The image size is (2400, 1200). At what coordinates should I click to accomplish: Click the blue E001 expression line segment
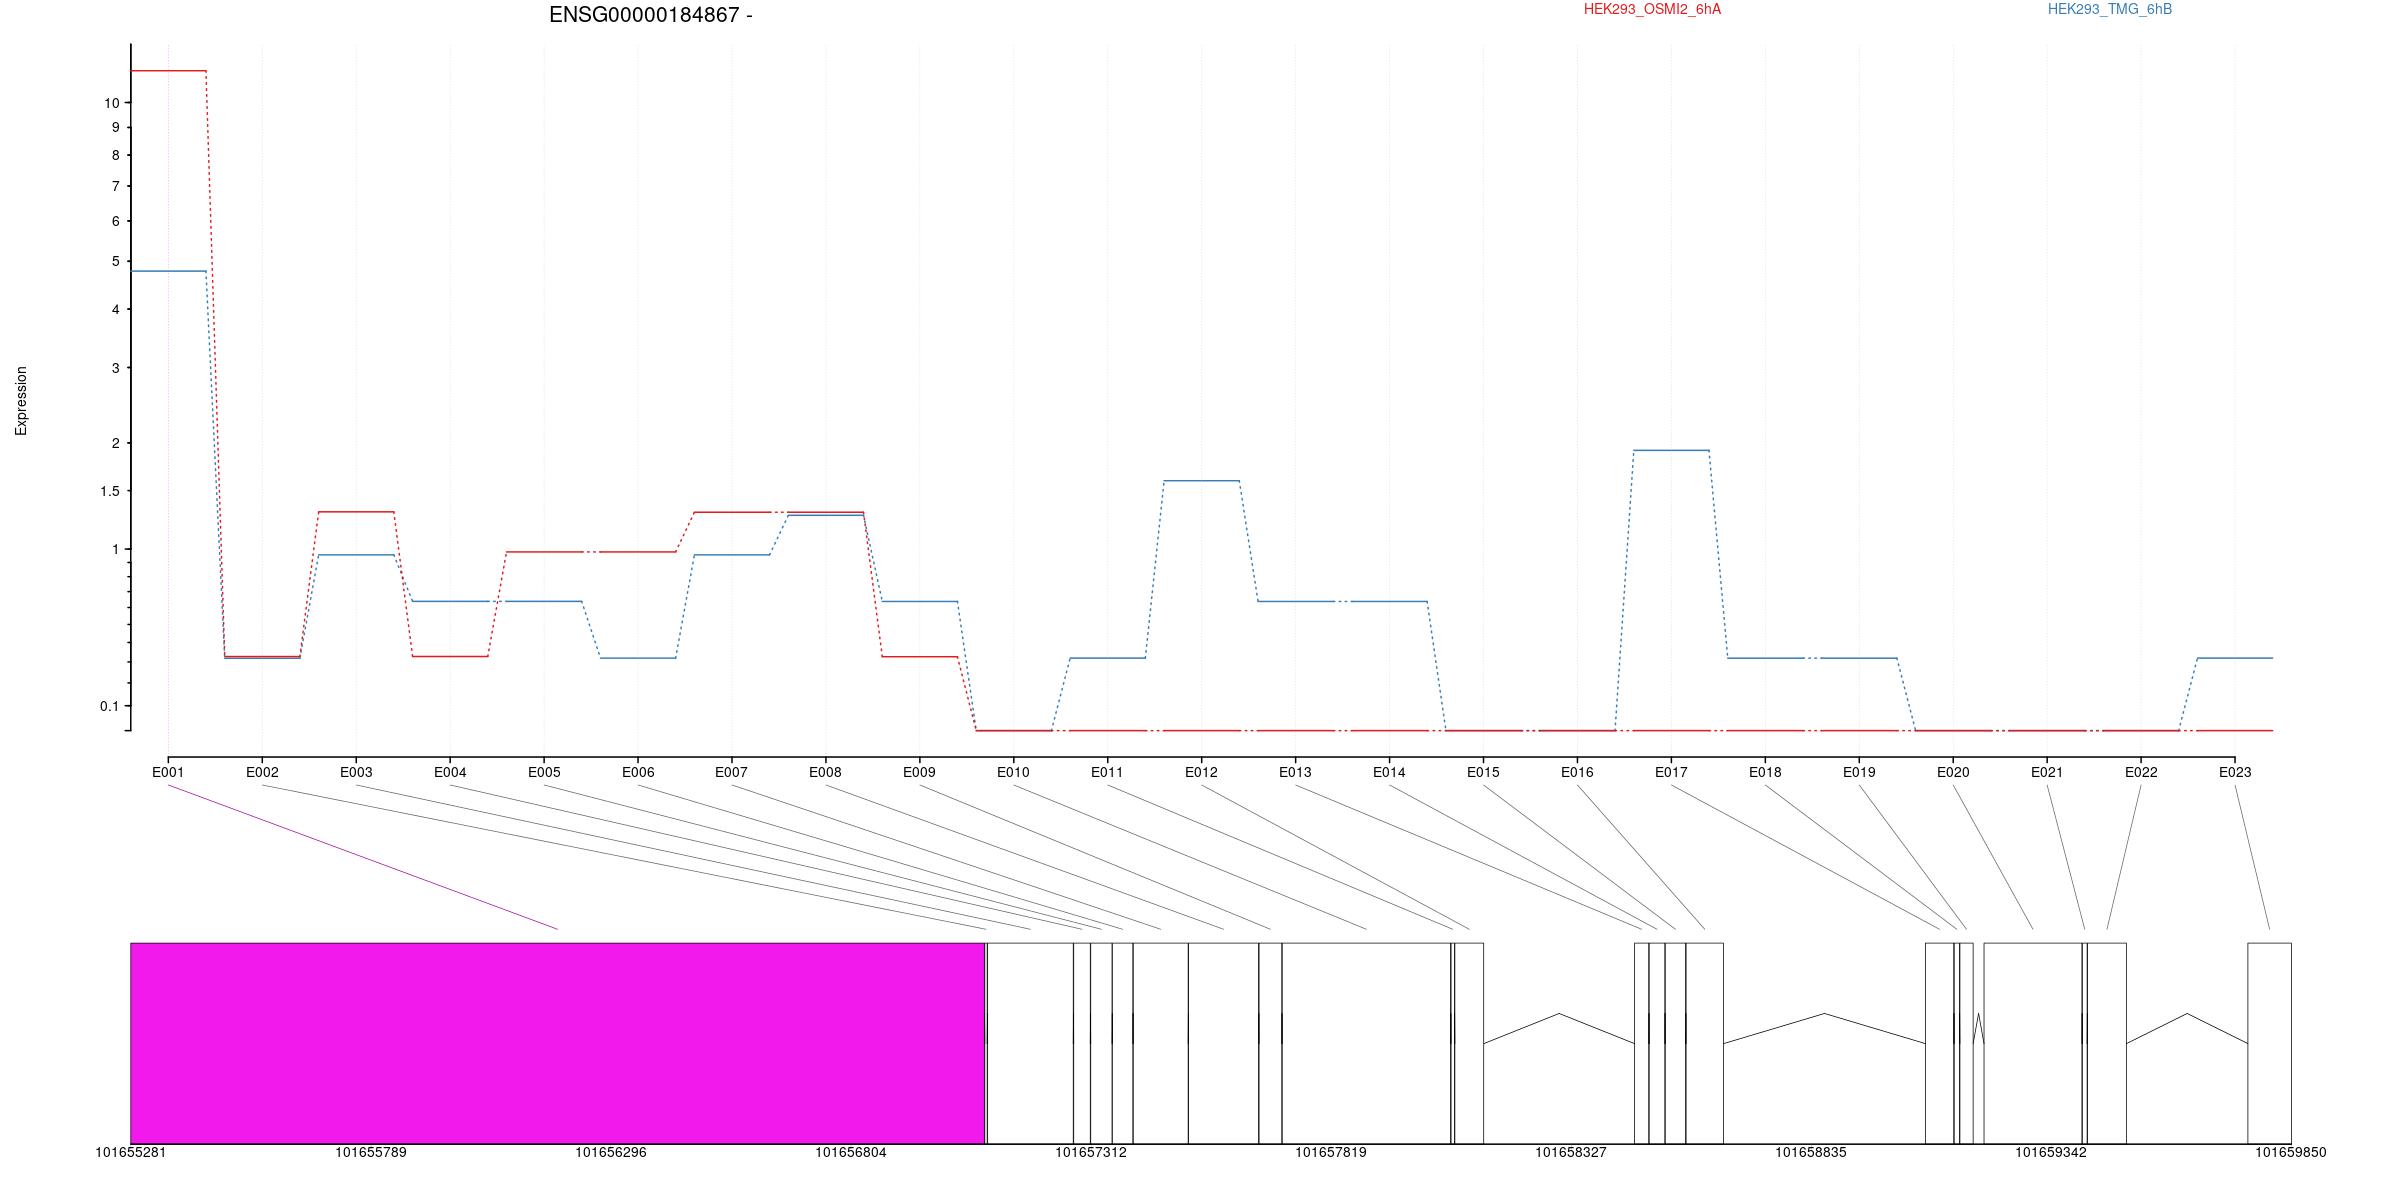pos(168,271)
